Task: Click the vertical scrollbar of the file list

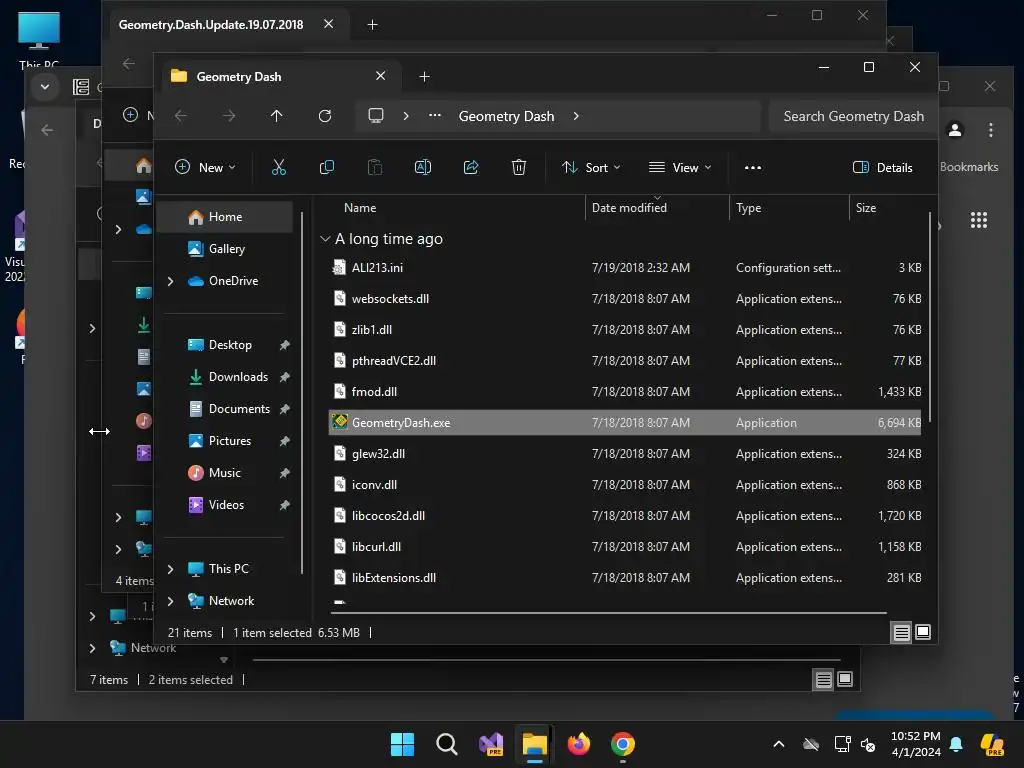Action: tap(929, 317)
